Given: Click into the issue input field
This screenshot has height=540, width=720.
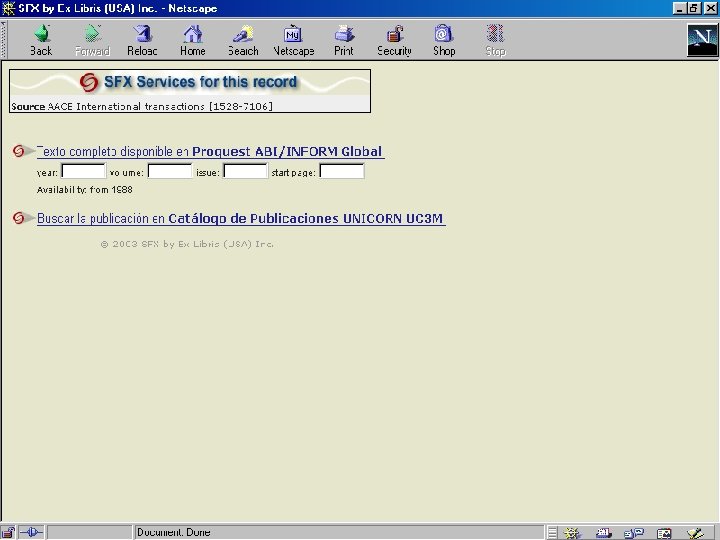Looking at the screenshot, I should click(x=245, y=171).
